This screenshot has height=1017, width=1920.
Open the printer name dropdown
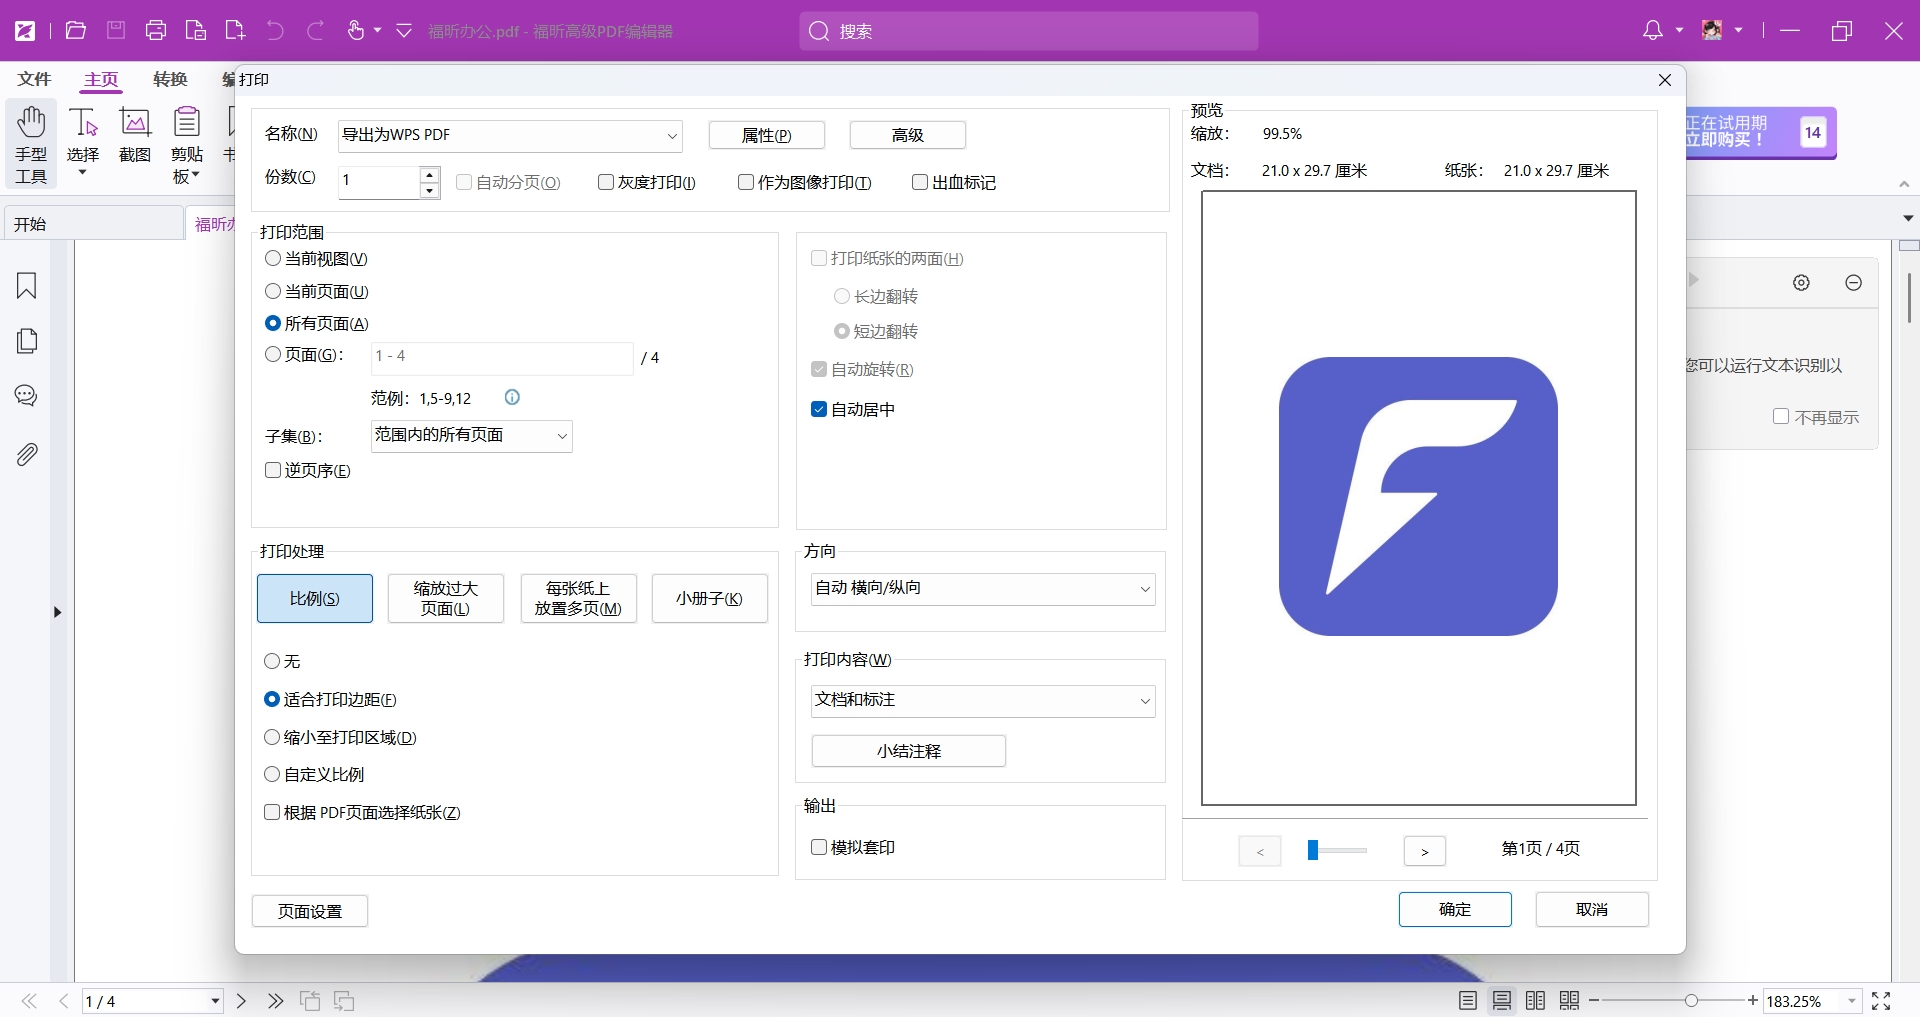click(x=510, y=135)
